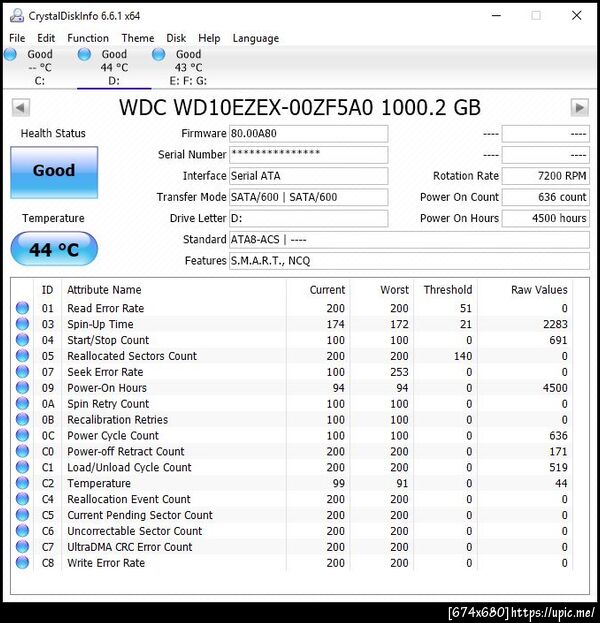Select the C: drive status orb
This screenshot has height=623, width=600.
pyautogui.click(x=10, y=54)
